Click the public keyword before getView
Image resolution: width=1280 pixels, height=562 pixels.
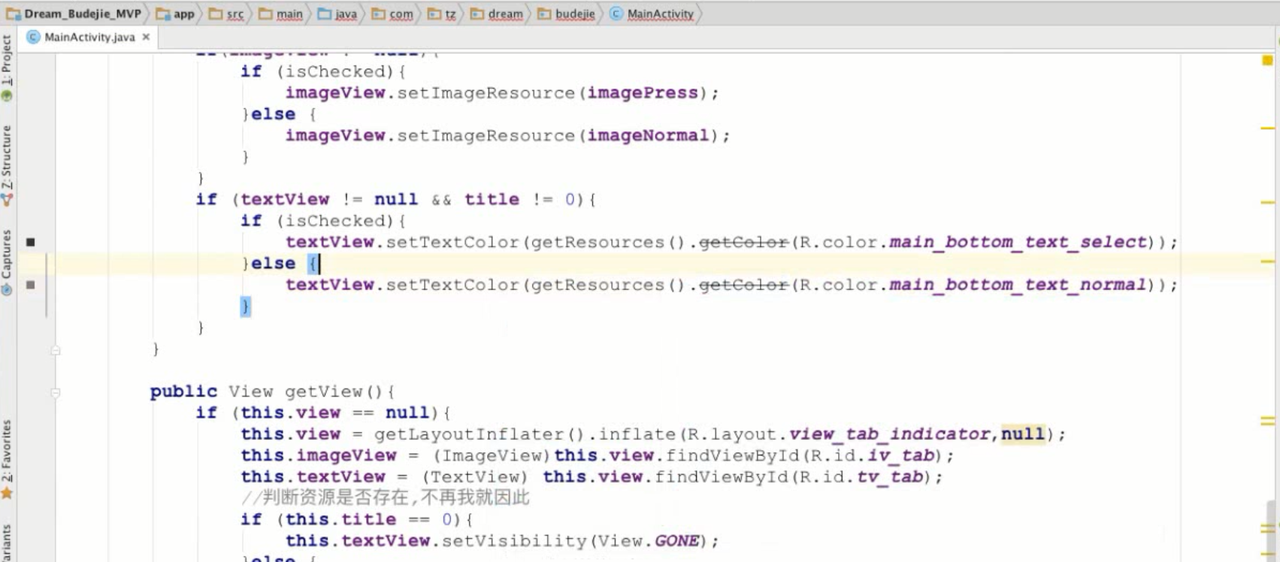[183, 392]
